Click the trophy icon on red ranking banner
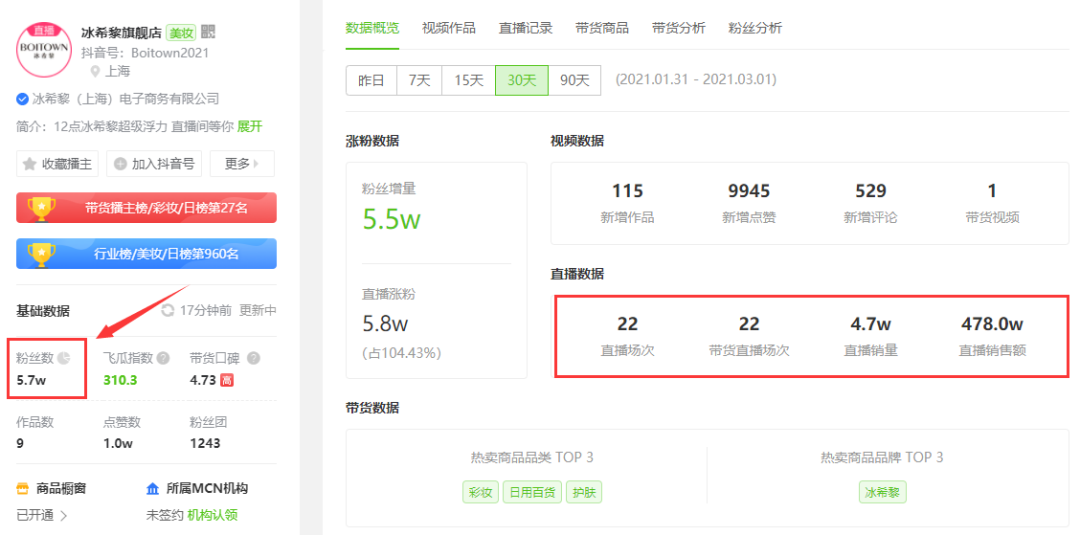 tap(41, 207)
